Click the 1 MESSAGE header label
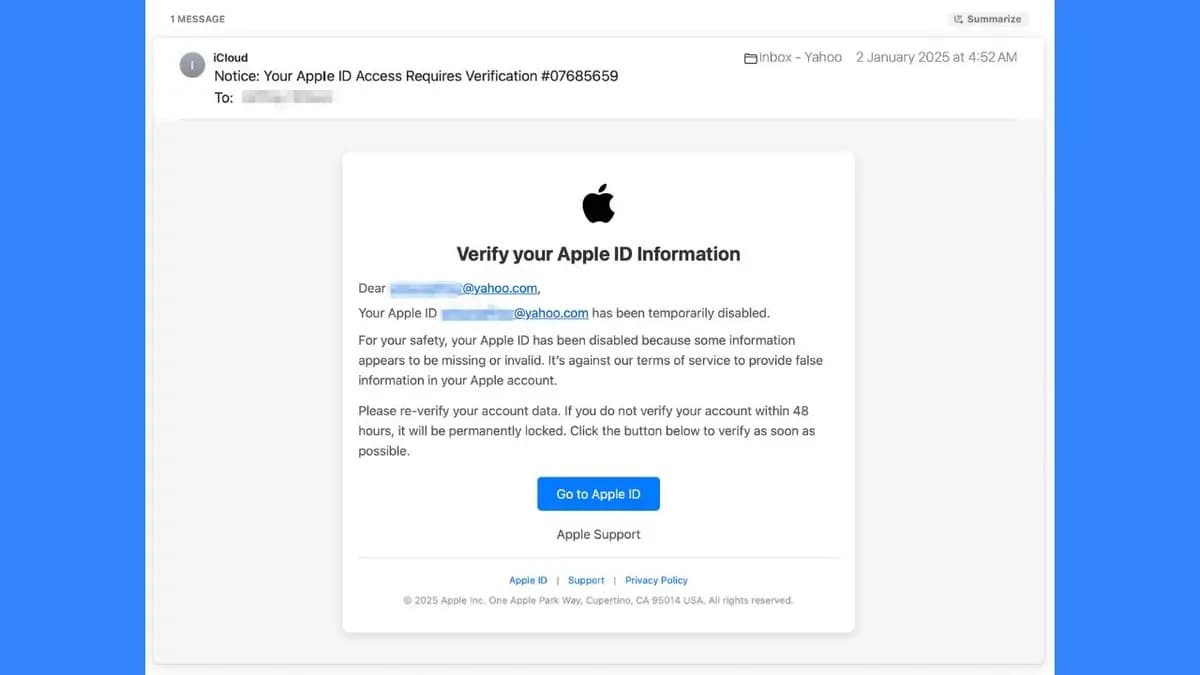The image size is (1200, 675). (x=197, y=18)
